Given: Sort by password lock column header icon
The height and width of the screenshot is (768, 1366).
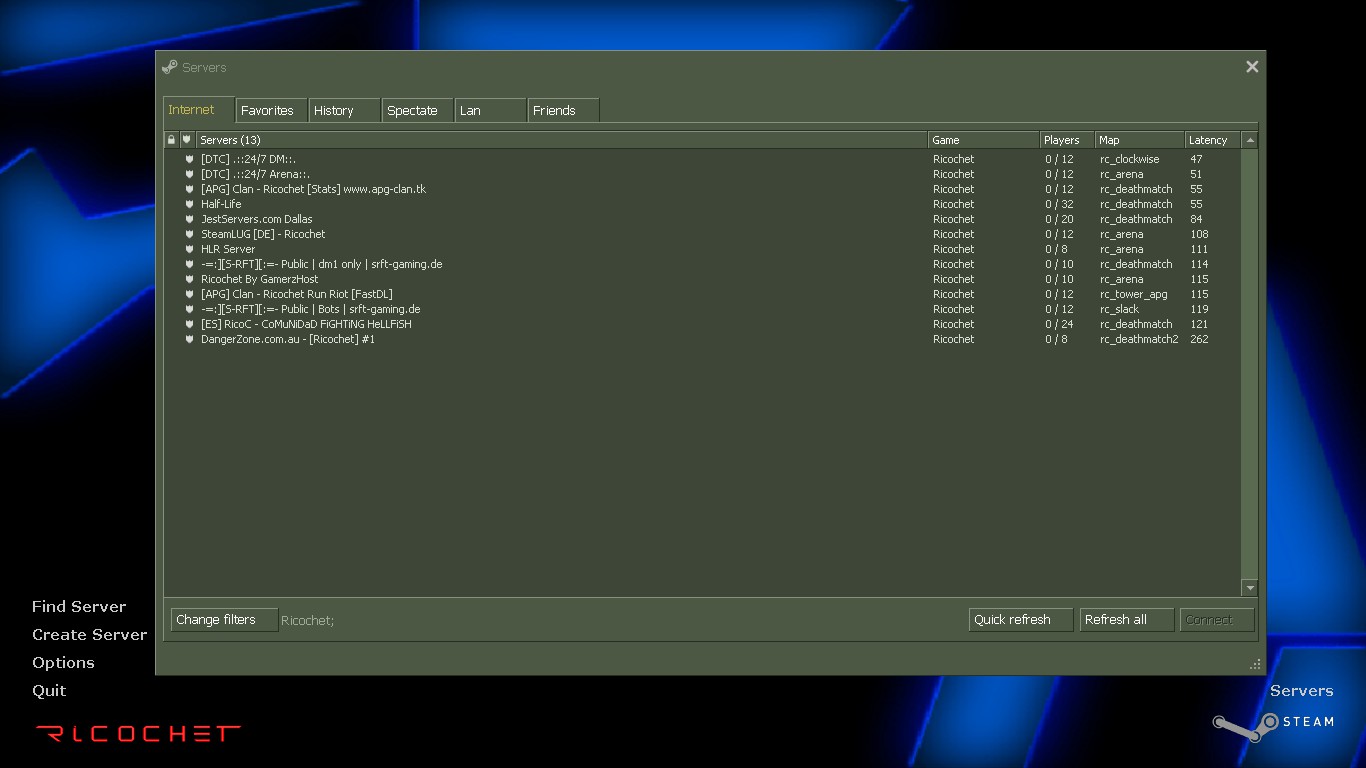Looking at the screenshot, I should tap(171, 140).
